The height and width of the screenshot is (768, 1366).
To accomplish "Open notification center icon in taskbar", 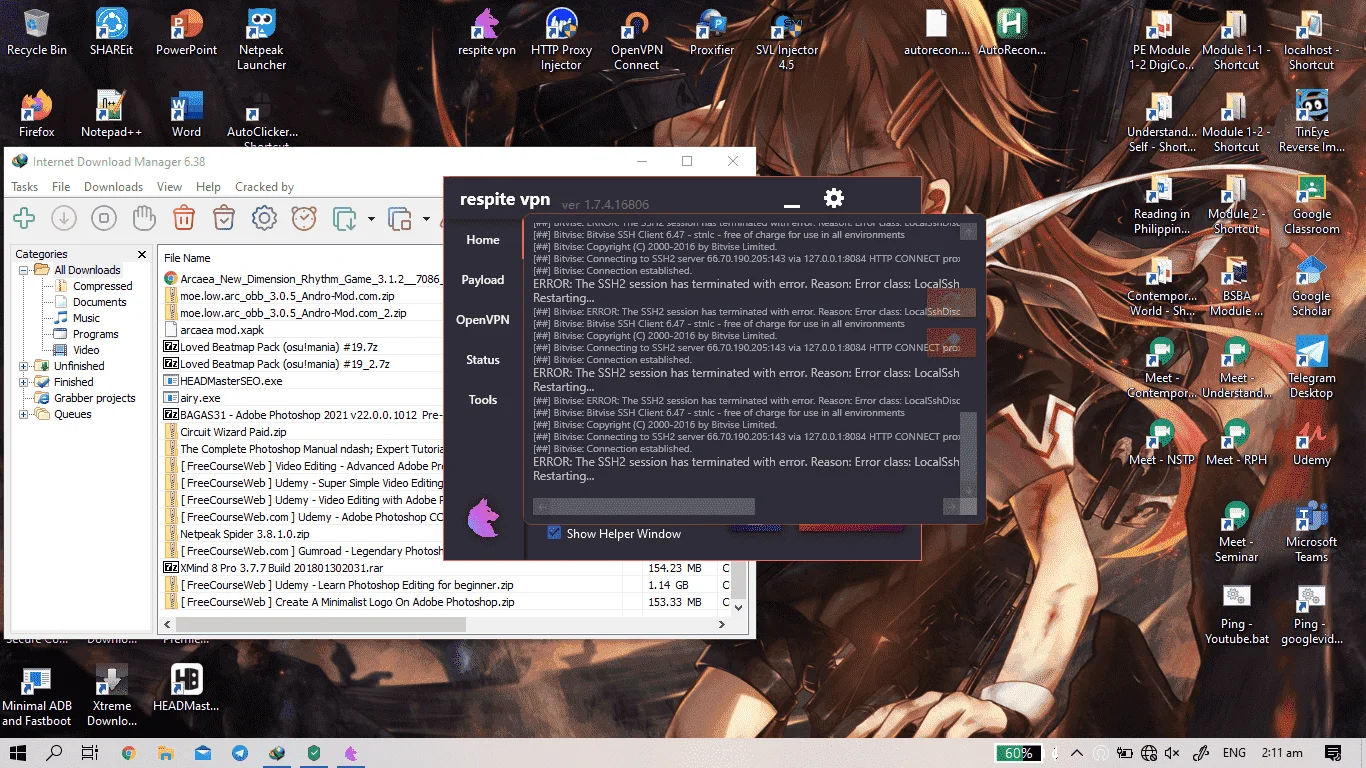I will [1332, 753].
